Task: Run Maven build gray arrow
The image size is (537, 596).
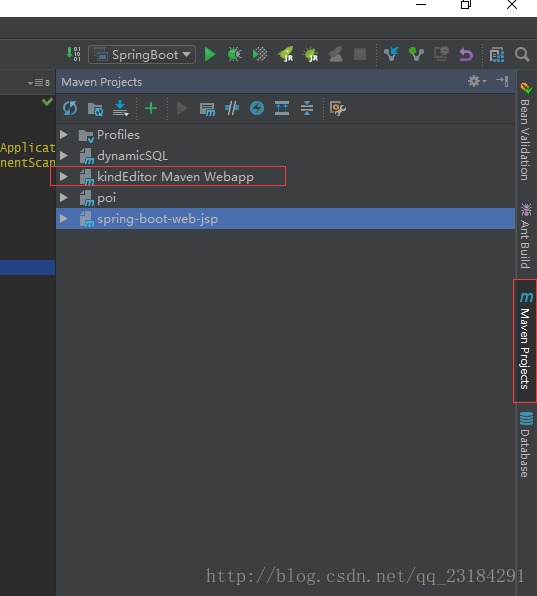Action: (x=182, y=108)
